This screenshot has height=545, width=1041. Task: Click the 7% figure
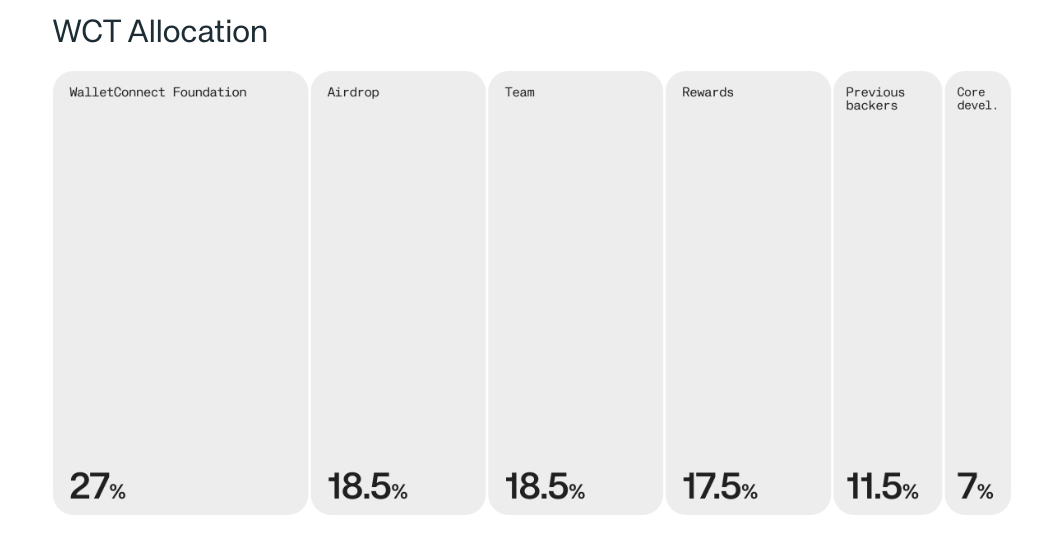(975, 486)
